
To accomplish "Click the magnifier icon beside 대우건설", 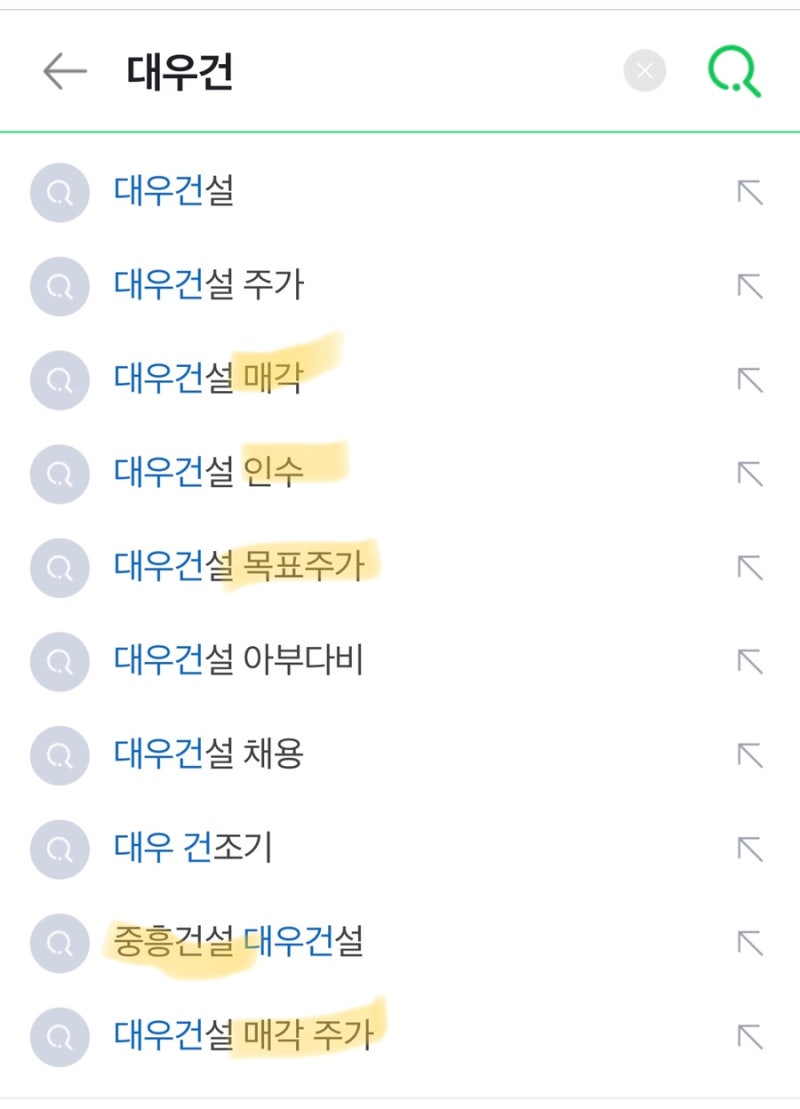I will [x=59, y=193].
